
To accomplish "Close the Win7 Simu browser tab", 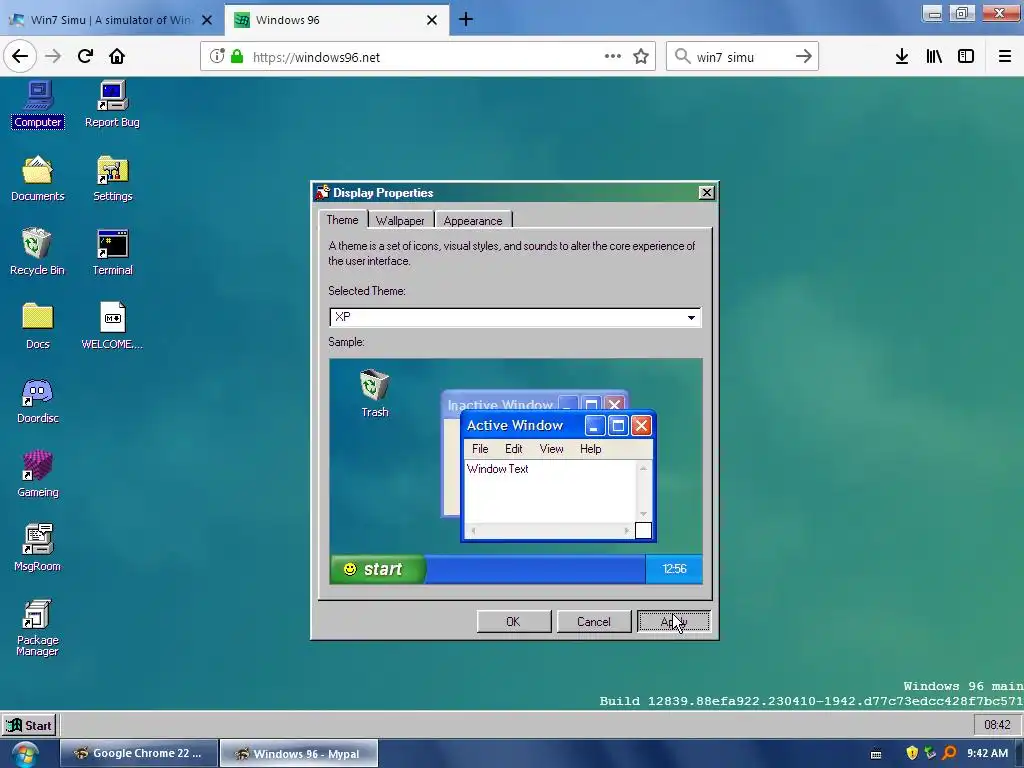I will [x=206, y=20].
